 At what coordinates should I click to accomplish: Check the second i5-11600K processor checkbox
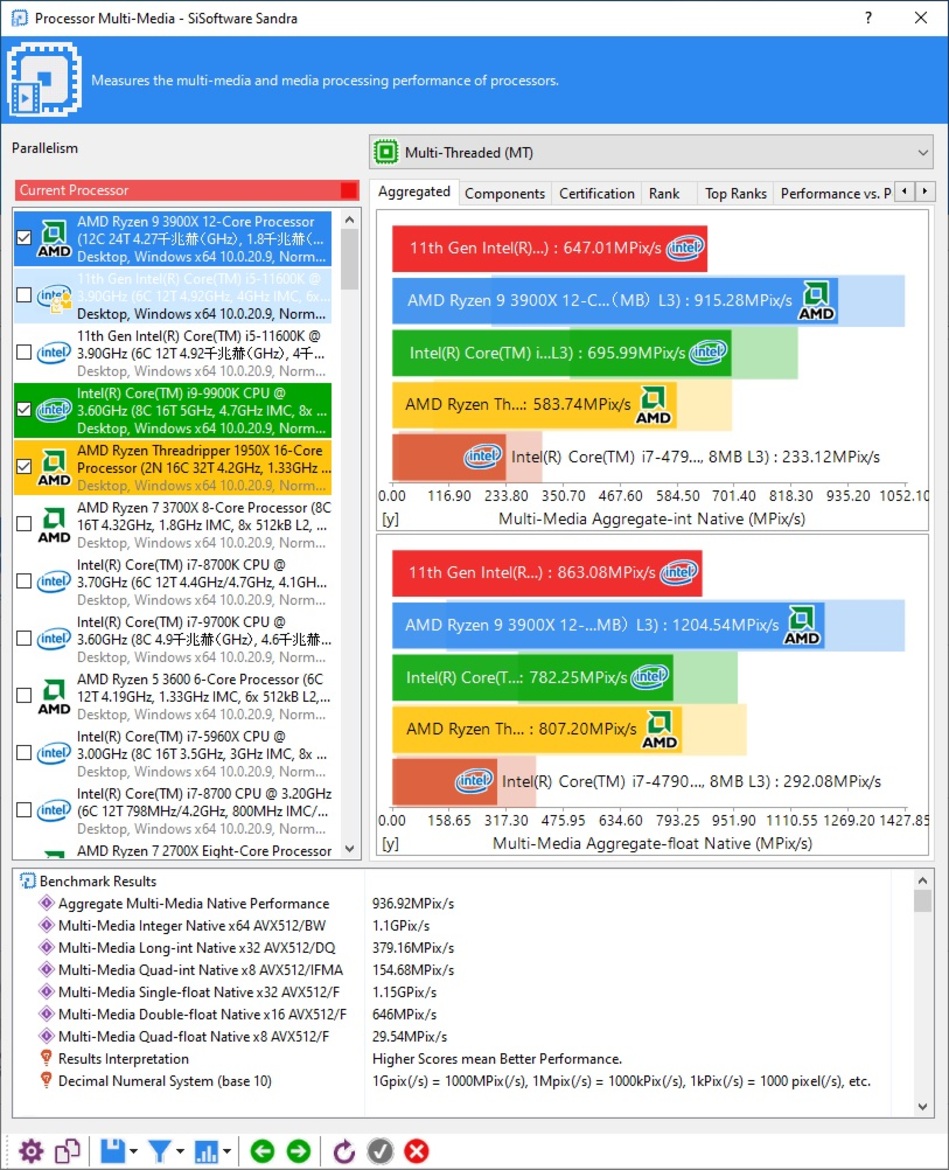[x=24, y=352]
